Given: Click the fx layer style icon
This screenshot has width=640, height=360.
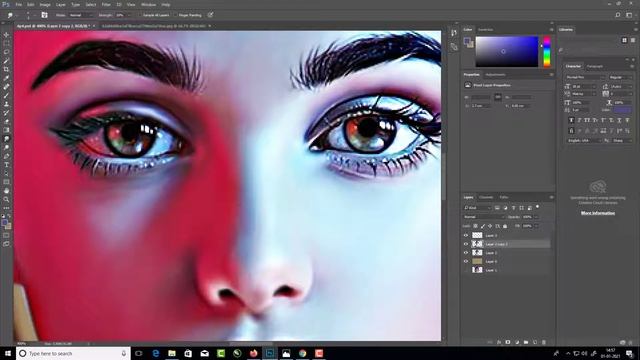Looking at the screenshot, I should pos(499,342).
